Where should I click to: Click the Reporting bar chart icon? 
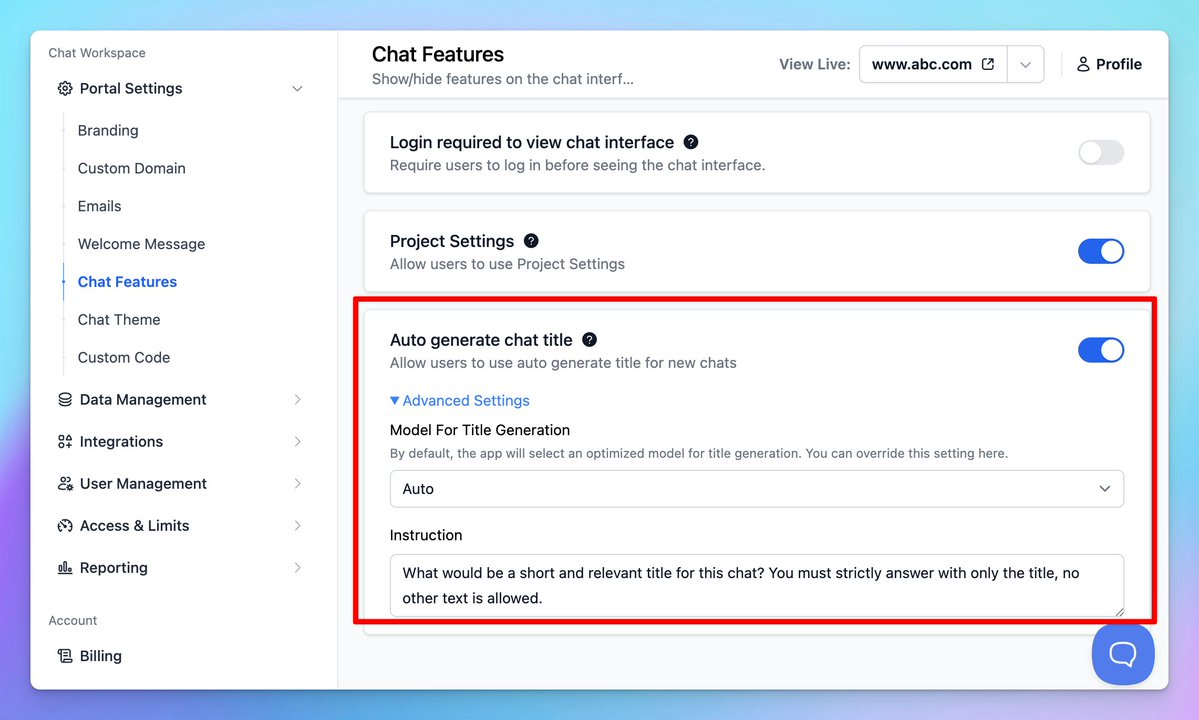(x=65, y=568)
